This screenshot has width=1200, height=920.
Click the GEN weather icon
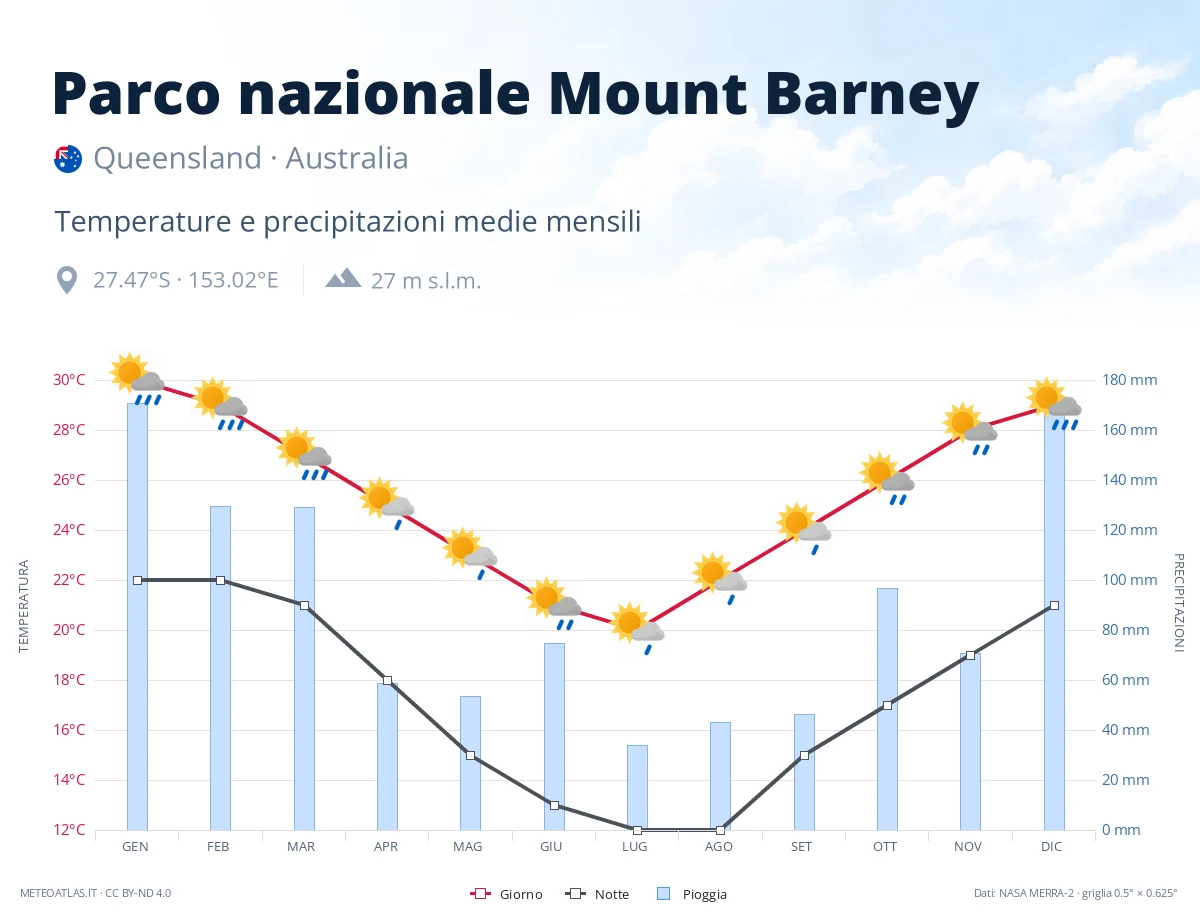pyautogui.click(x=137, y=379)
